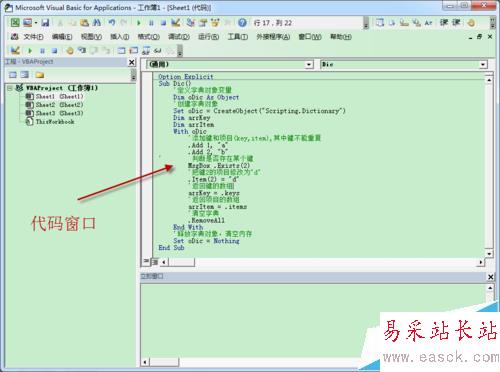
Task: Click the Complete Word icon
Action: (428, 23)
